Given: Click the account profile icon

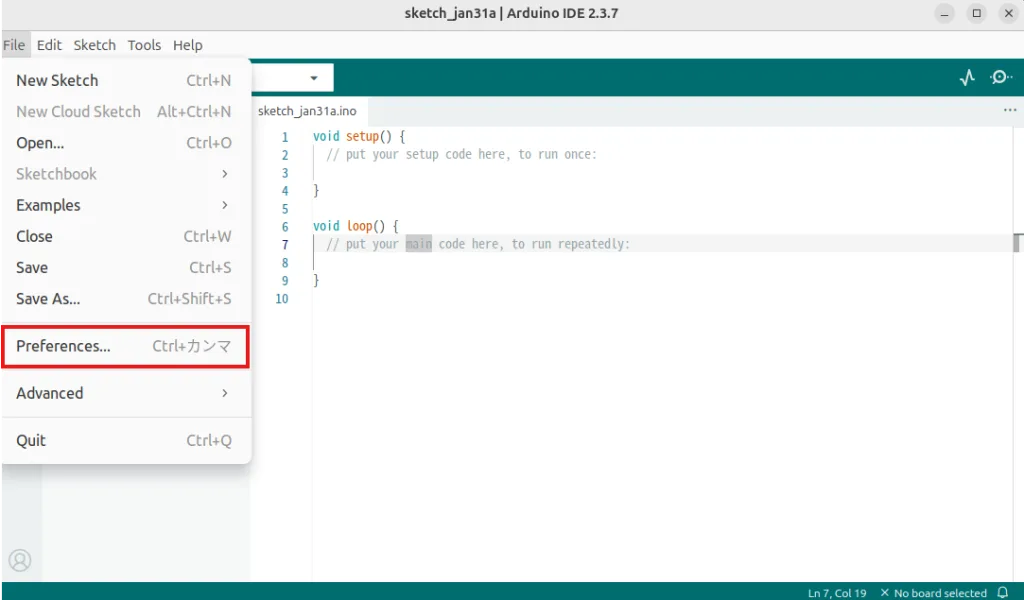Looking at the screenshot, I should tap(20, 560).
